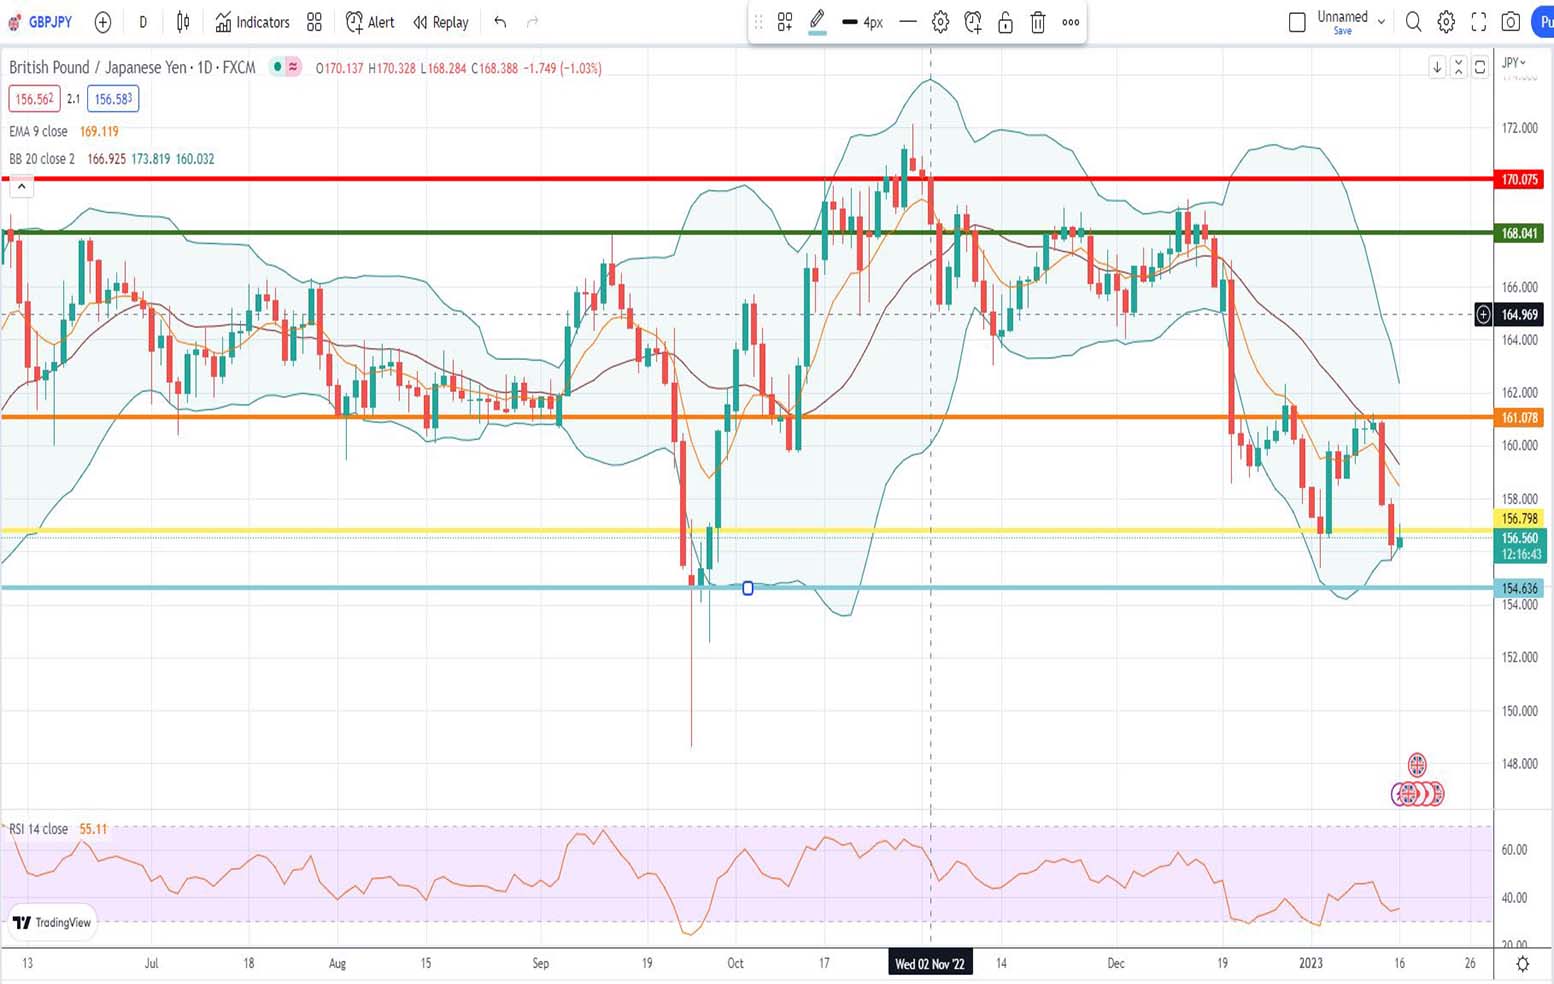This screenshot has width=1554, height=984.
Task: Click the Alert button
Action: (370, 22)
